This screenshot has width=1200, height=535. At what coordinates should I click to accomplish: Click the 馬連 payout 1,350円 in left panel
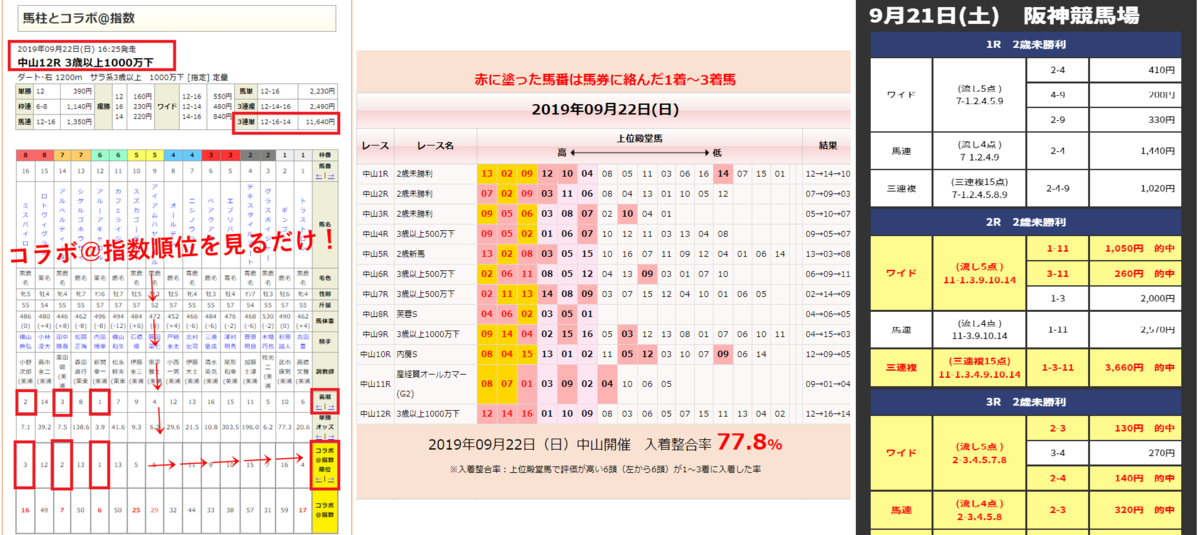click(78, 122)
